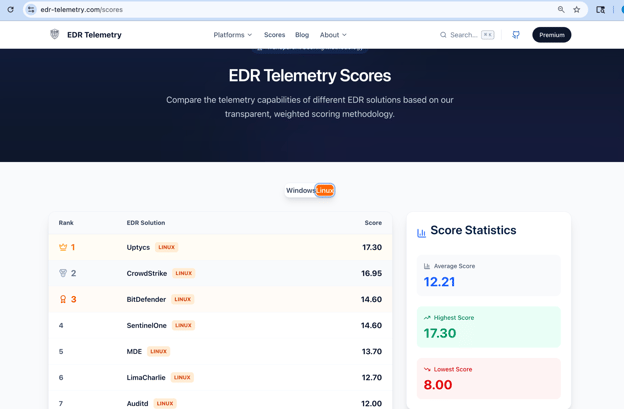
Task: Click the 12.00 score for Auditd
Action: coord(372,403)
